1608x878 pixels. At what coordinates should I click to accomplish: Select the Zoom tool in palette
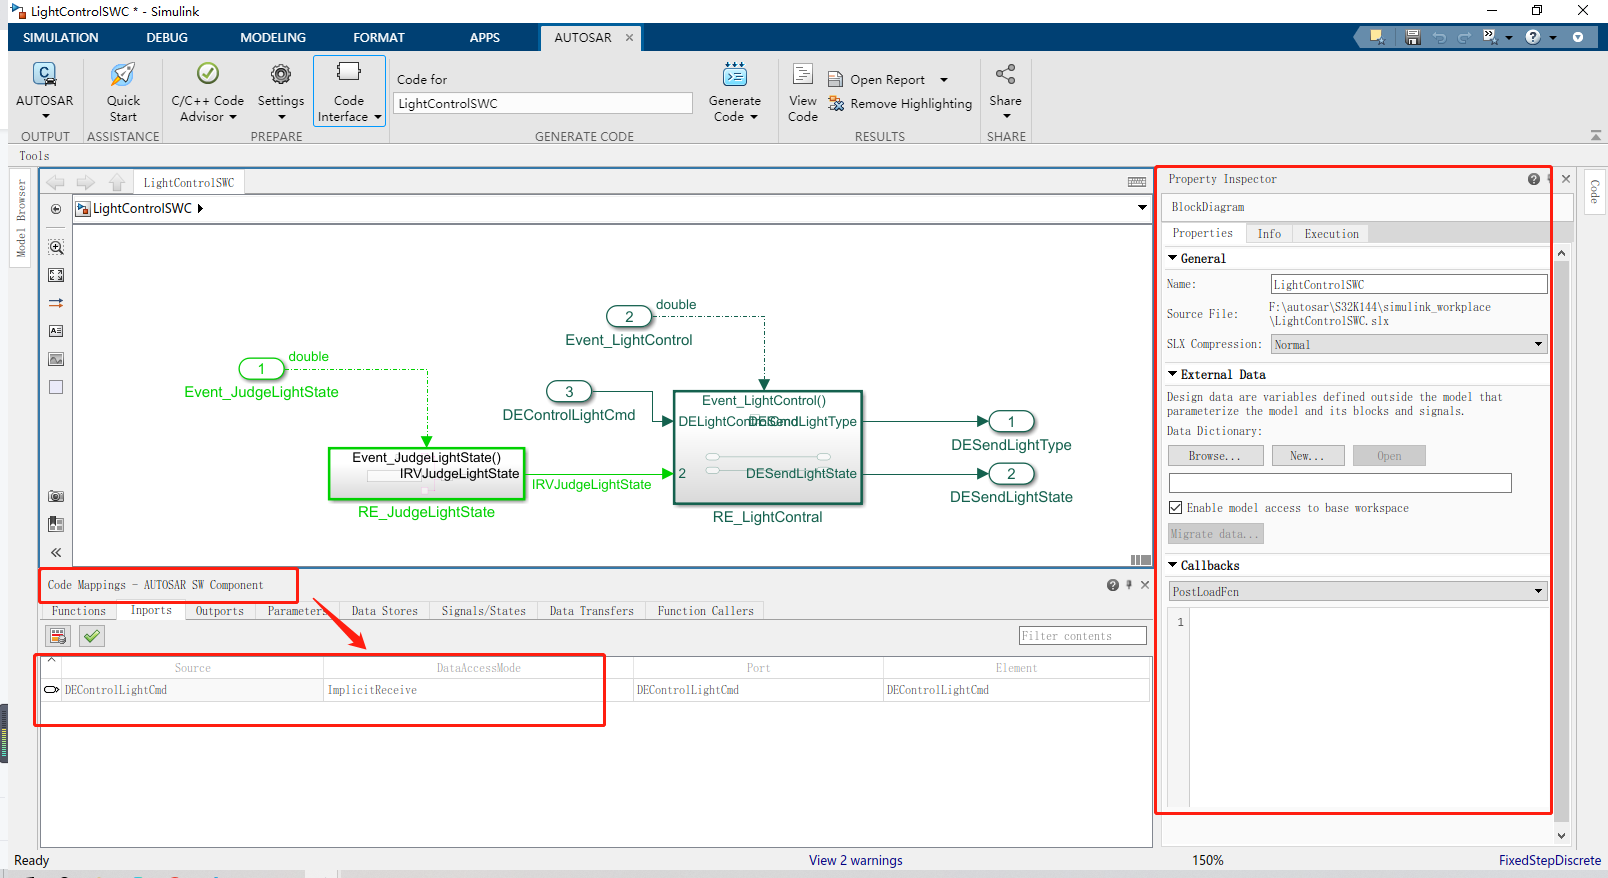click(x=56, y=247)
